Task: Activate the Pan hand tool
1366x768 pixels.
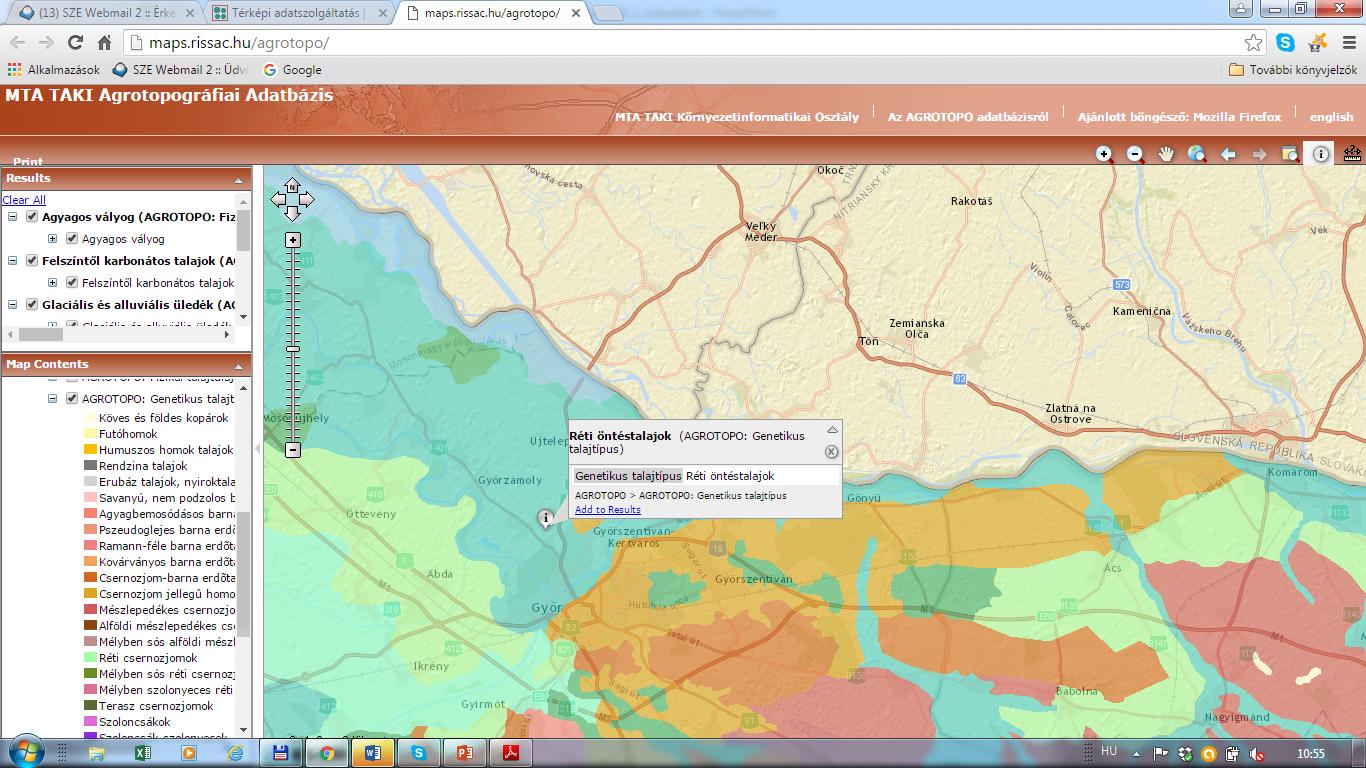Action: 1166,154
